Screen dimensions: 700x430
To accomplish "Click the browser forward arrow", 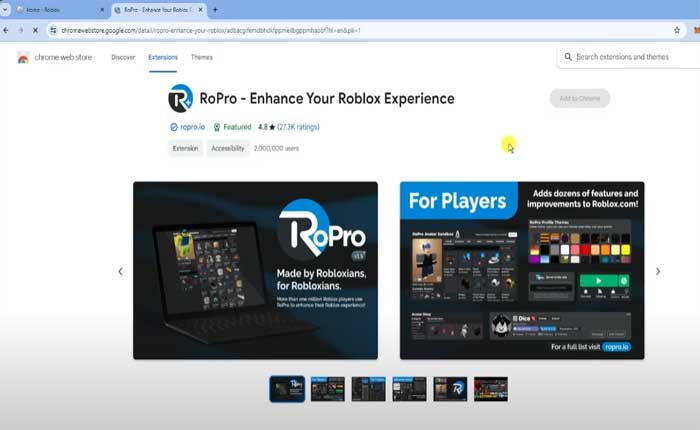I will [21, 30].
